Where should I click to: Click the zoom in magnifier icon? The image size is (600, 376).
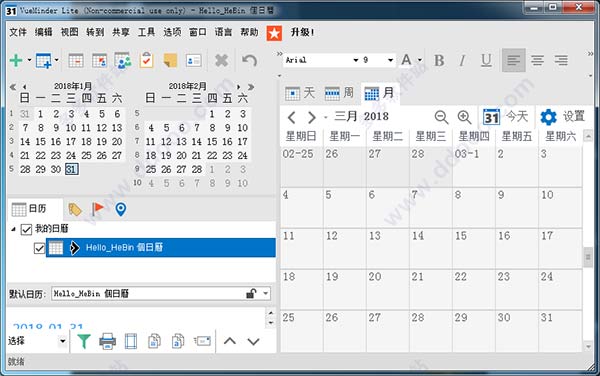pyautogui.click(x=464, y=117)
